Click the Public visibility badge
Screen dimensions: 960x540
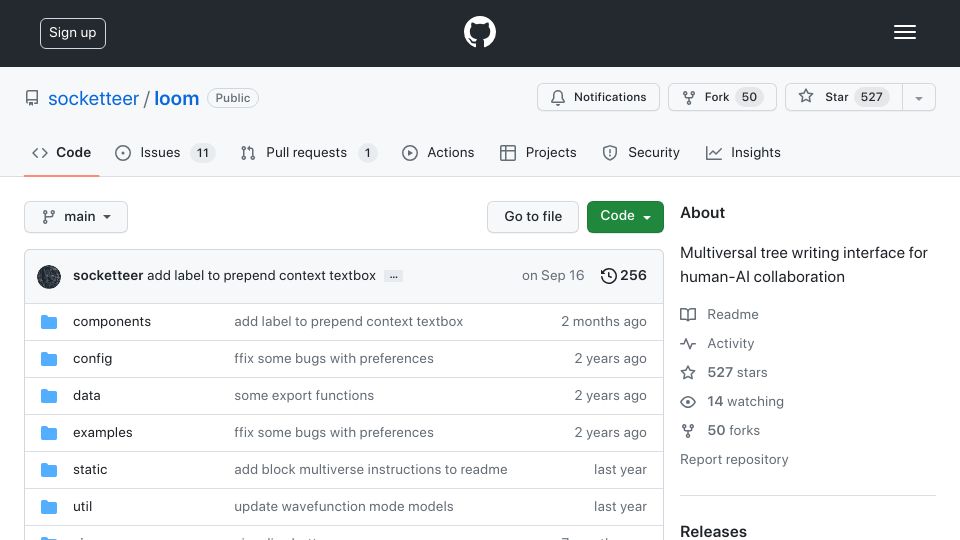(x=233, y=98)
